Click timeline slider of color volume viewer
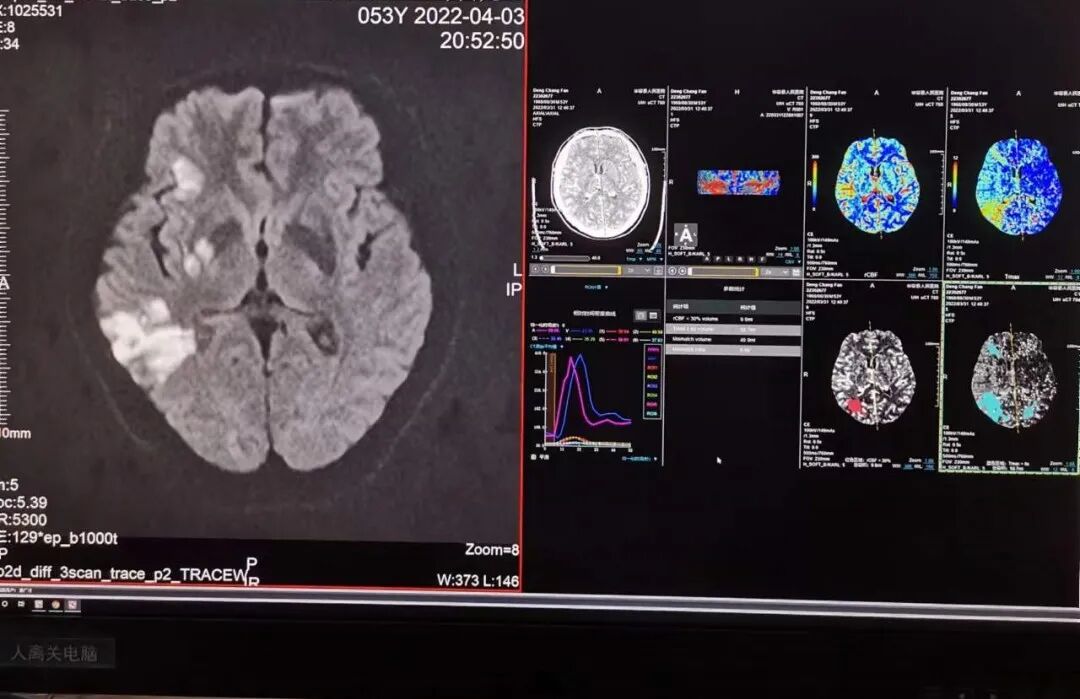Image resolution: width=1080 pixels, height=699 pixels. point(723,271)
